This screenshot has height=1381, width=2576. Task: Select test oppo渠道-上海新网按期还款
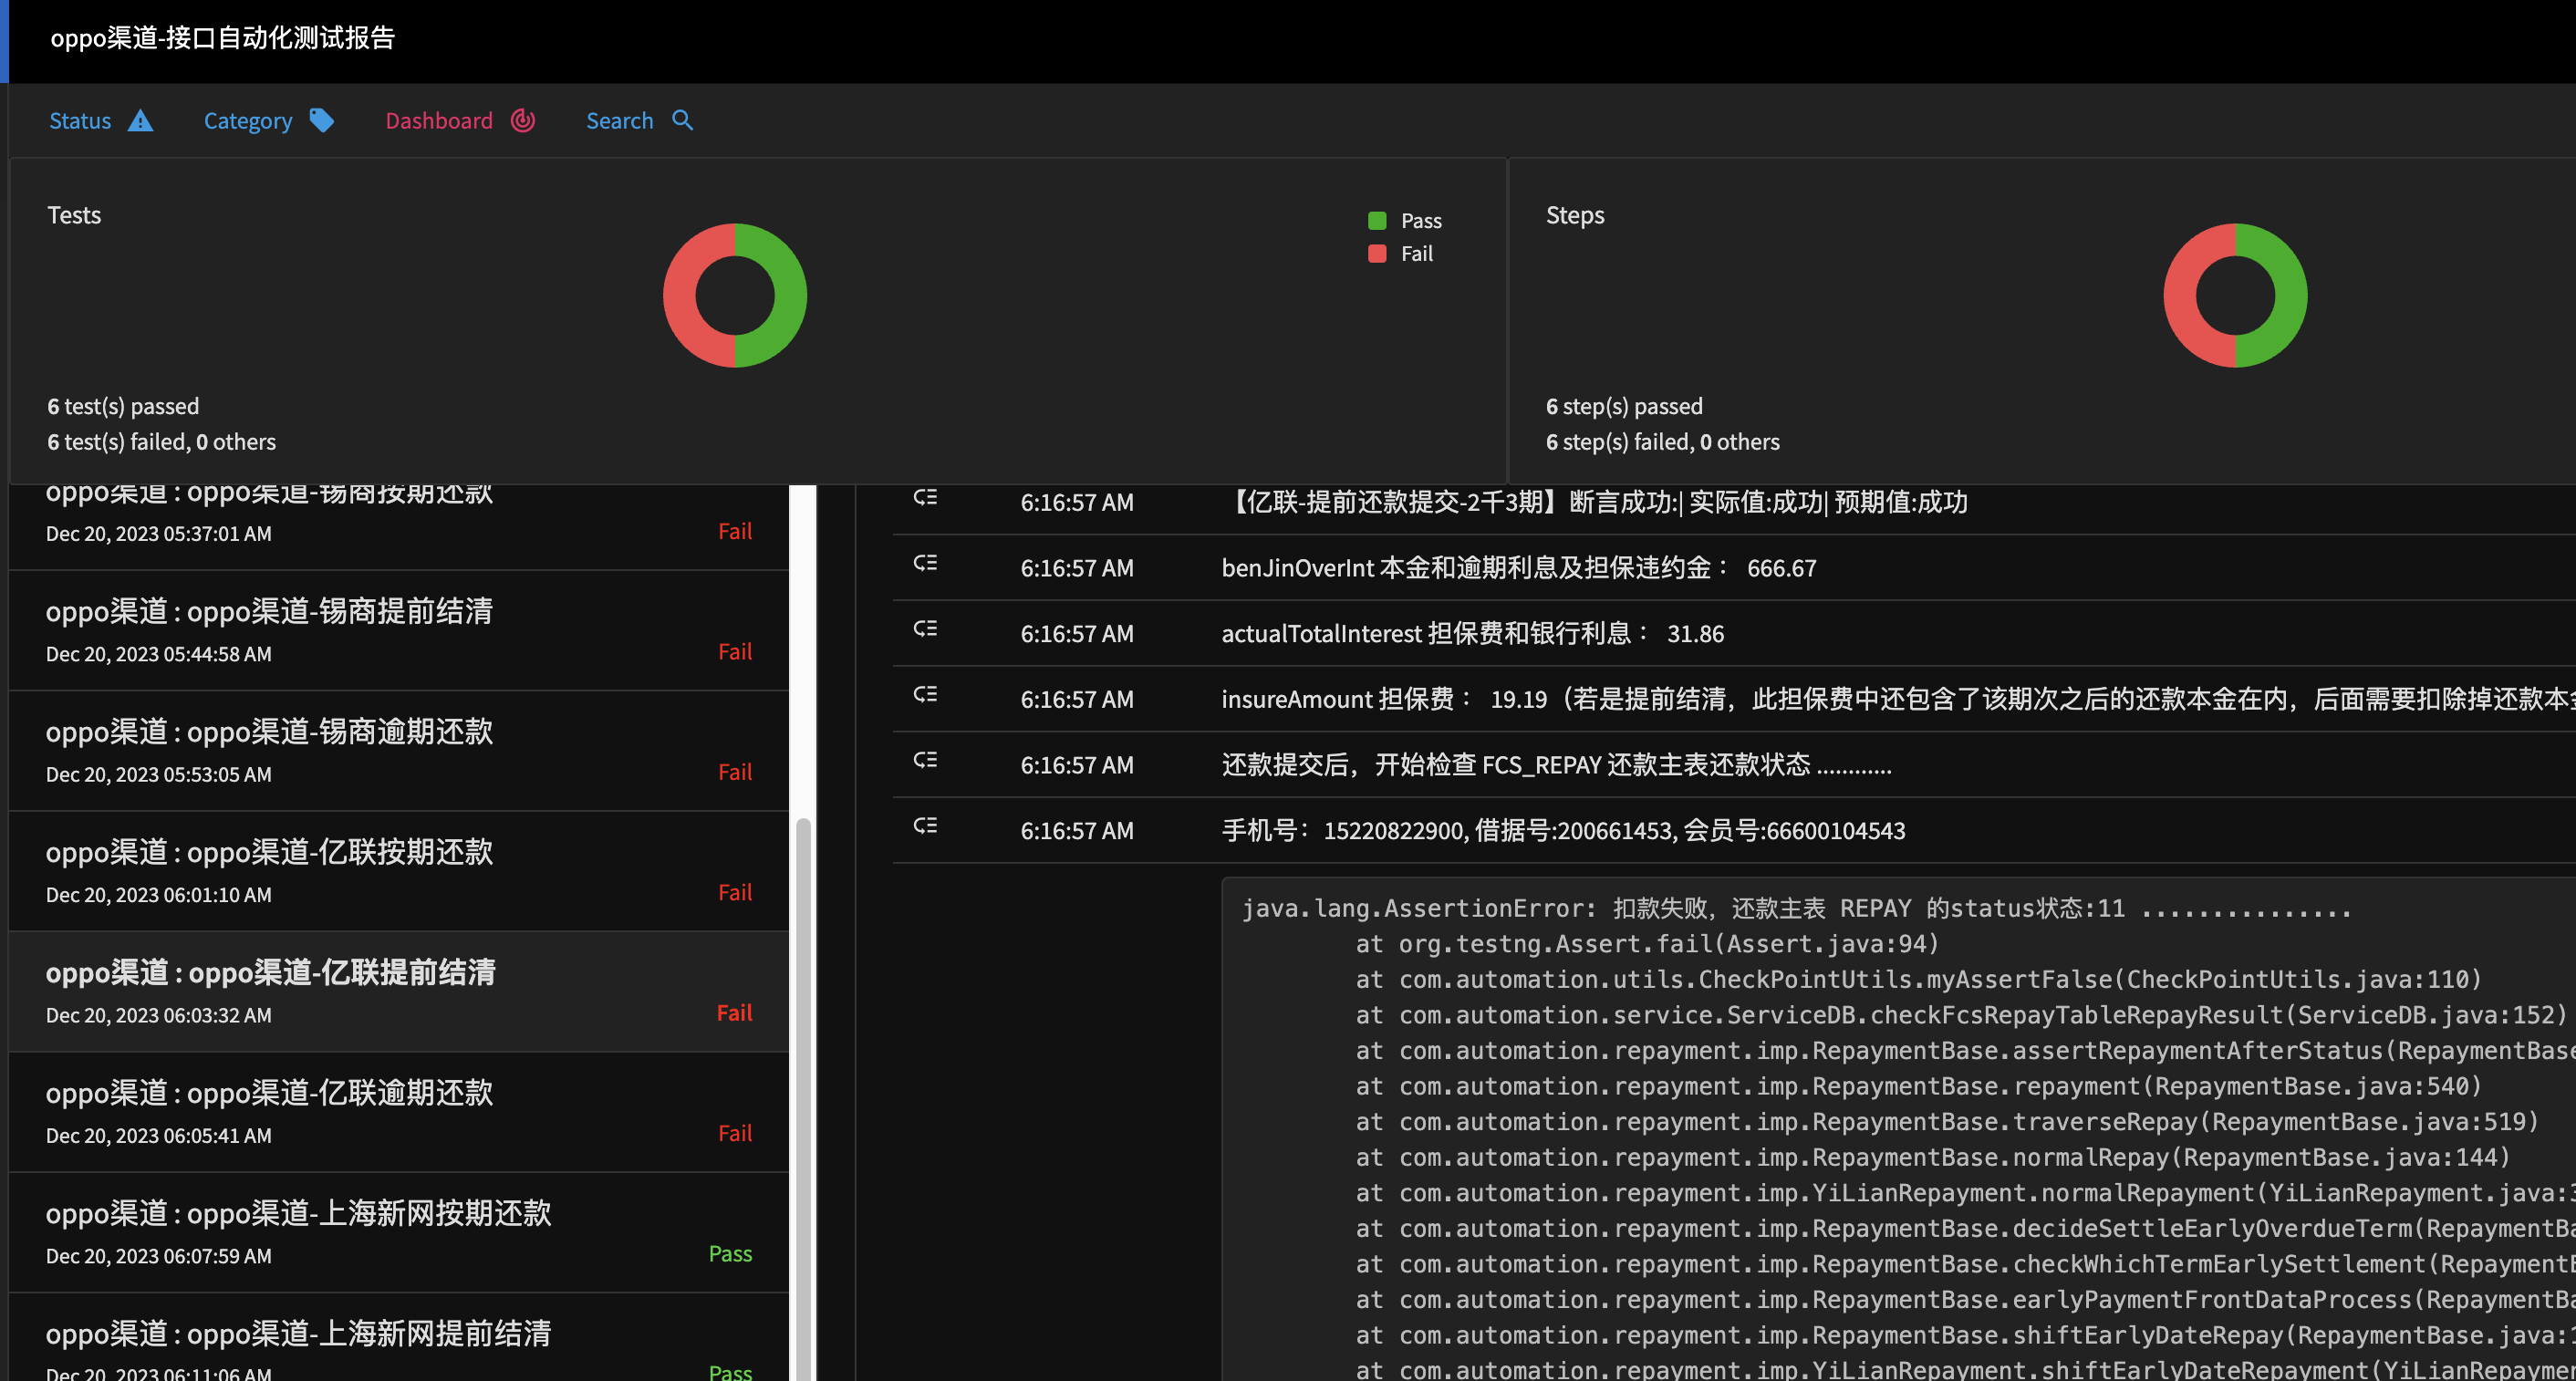(x=399, y=1232)
